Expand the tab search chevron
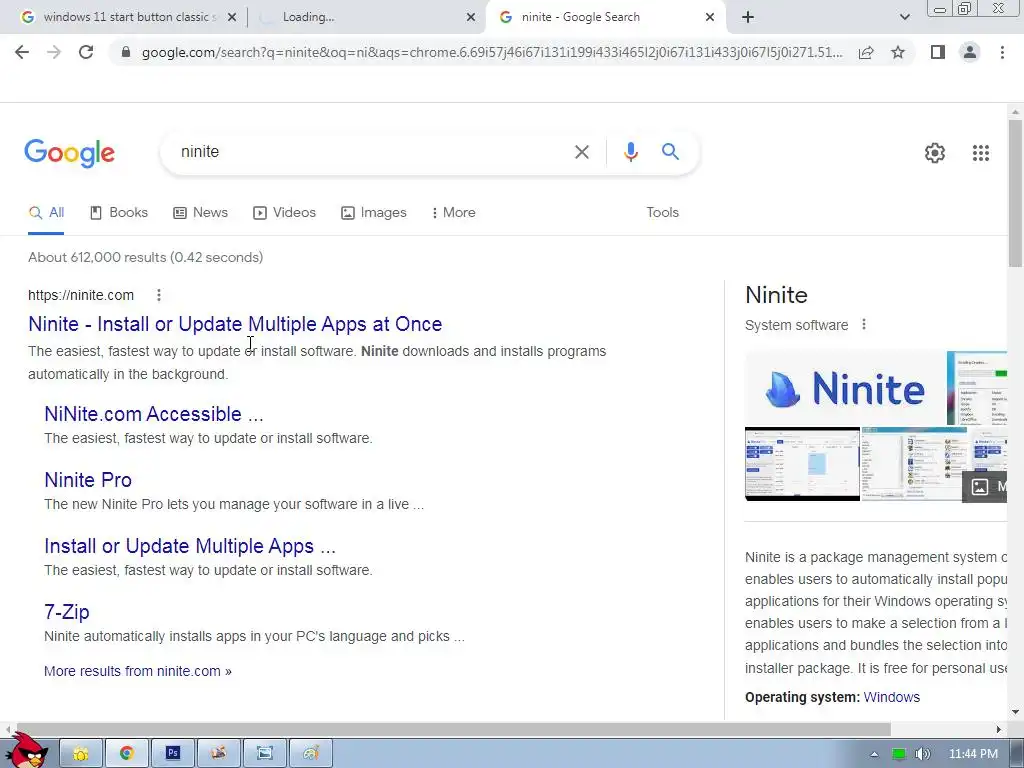The image size is (1024, 768). [x=904, y=18]
